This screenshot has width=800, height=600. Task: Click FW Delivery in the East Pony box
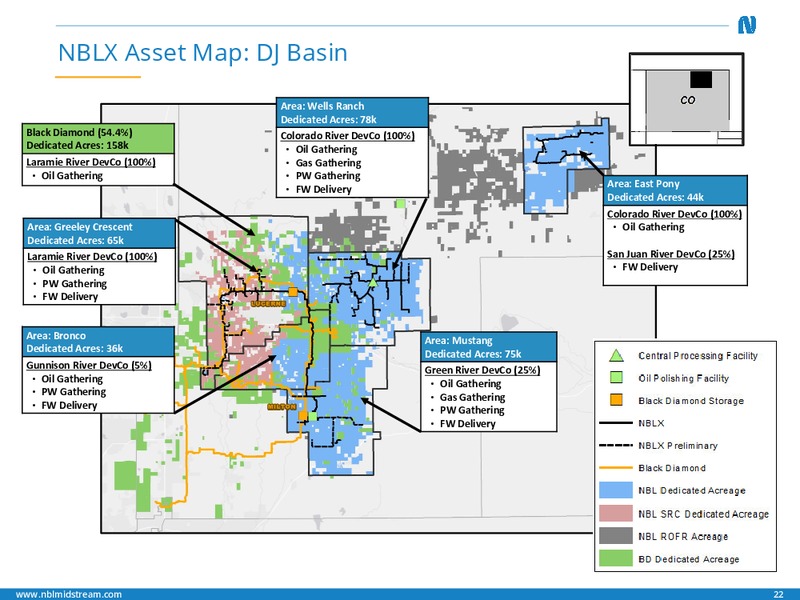(x=650, y=267)
